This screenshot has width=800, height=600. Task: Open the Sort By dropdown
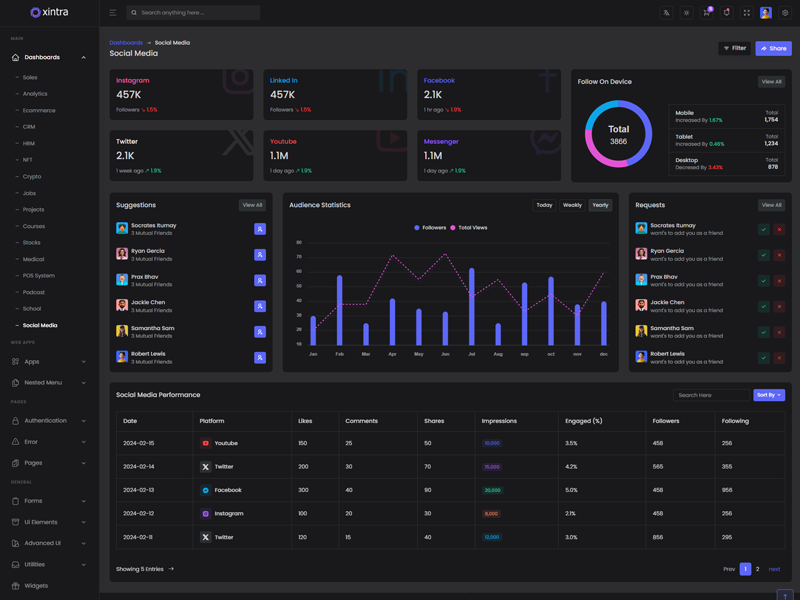point(768,395)
